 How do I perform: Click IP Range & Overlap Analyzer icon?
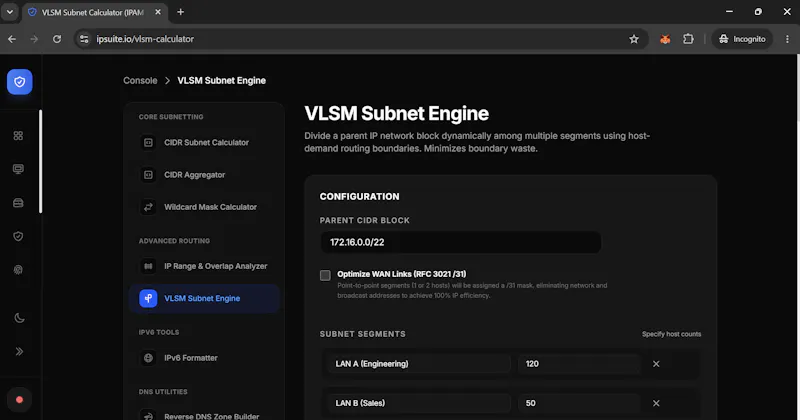pyautogui.click(x=148, y=266)
